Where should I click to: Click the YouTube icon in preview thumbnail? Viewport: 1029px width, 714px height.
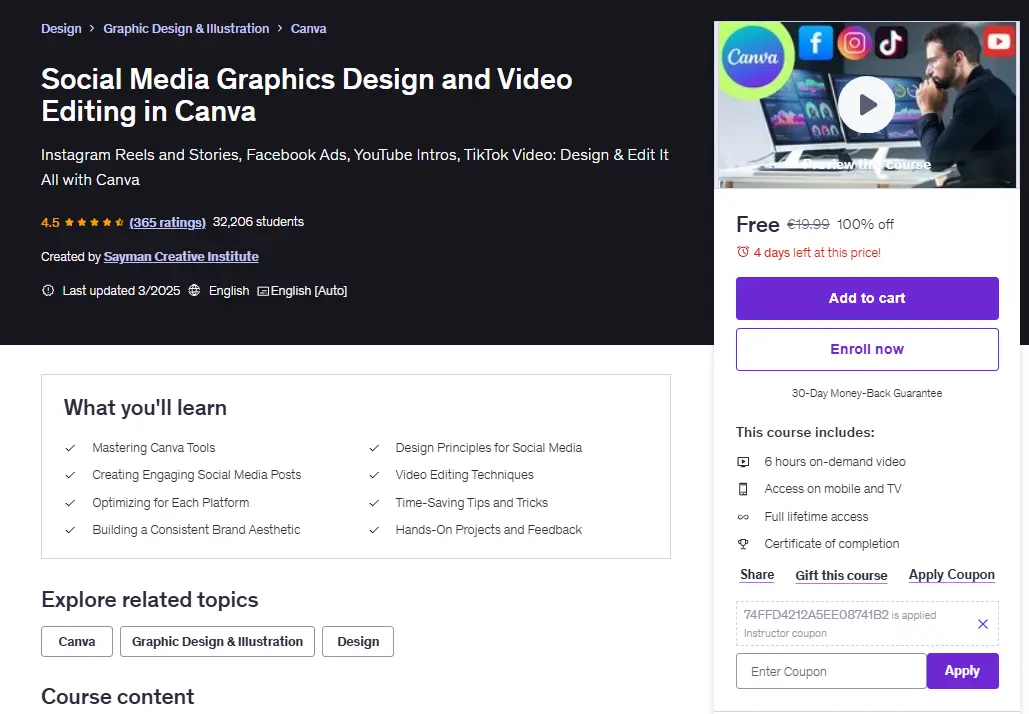[999, 41]
